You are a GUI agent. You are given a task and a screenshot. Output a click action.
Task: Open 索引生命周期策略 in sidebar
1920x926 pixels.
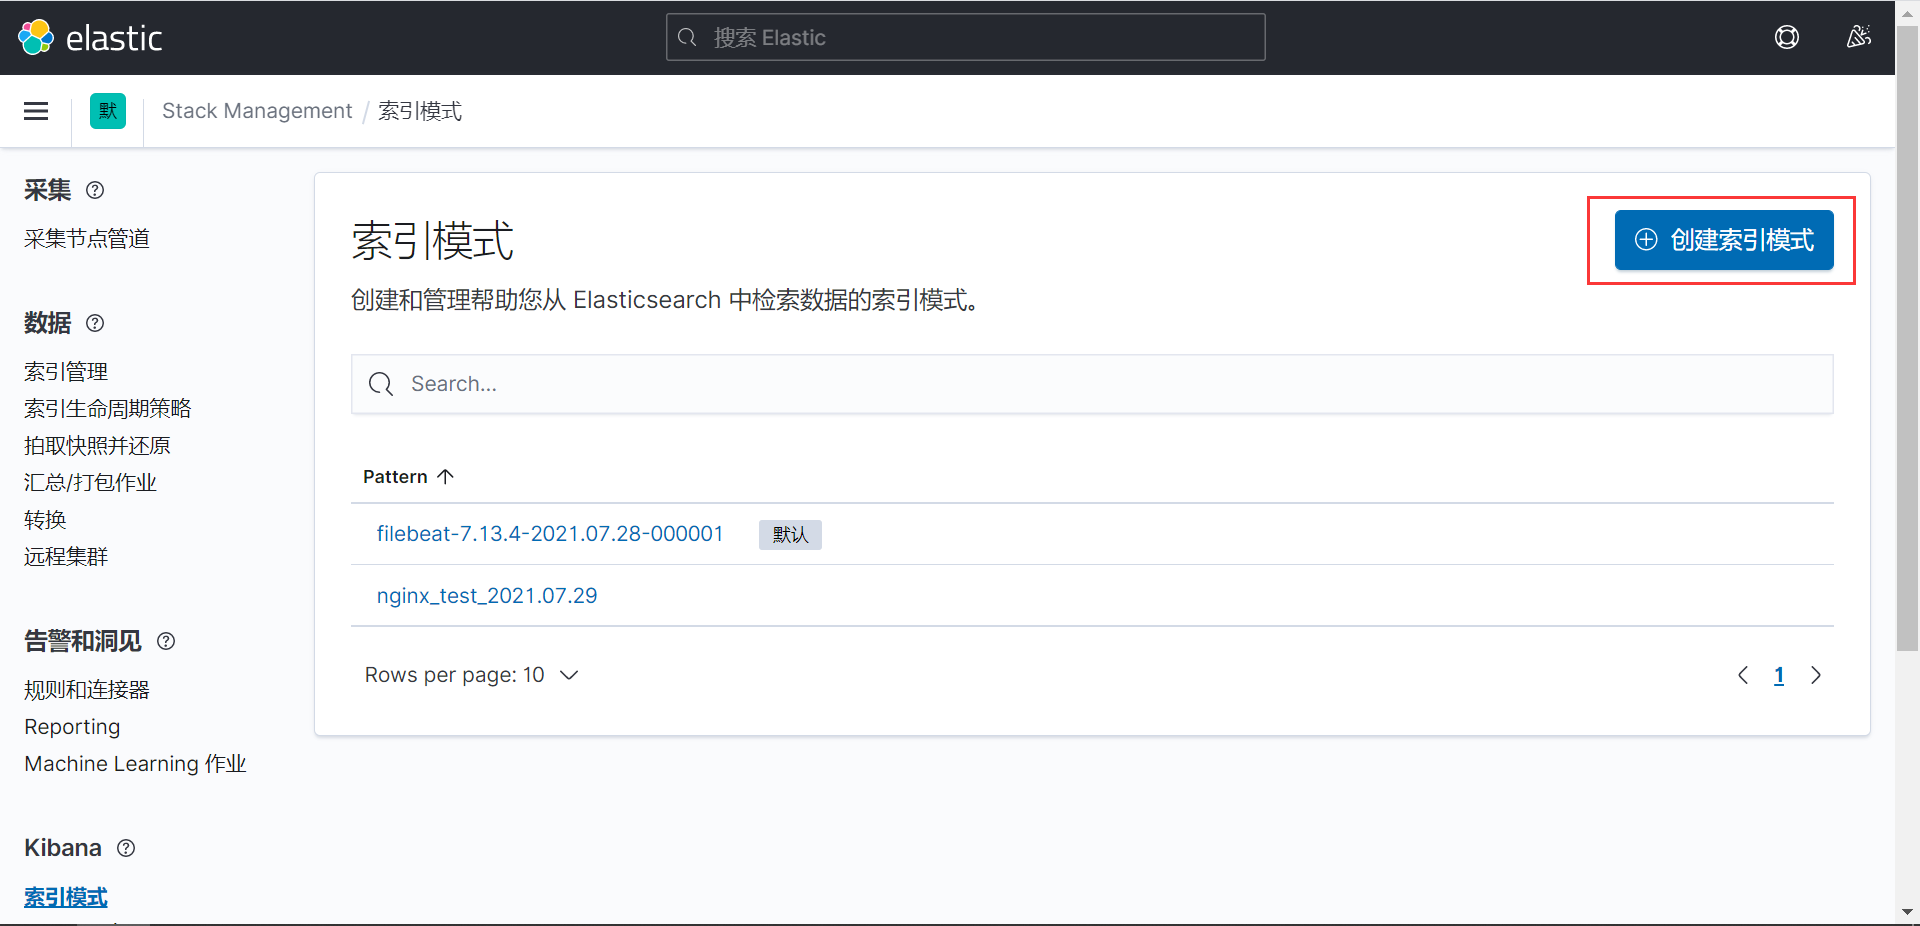108,409
